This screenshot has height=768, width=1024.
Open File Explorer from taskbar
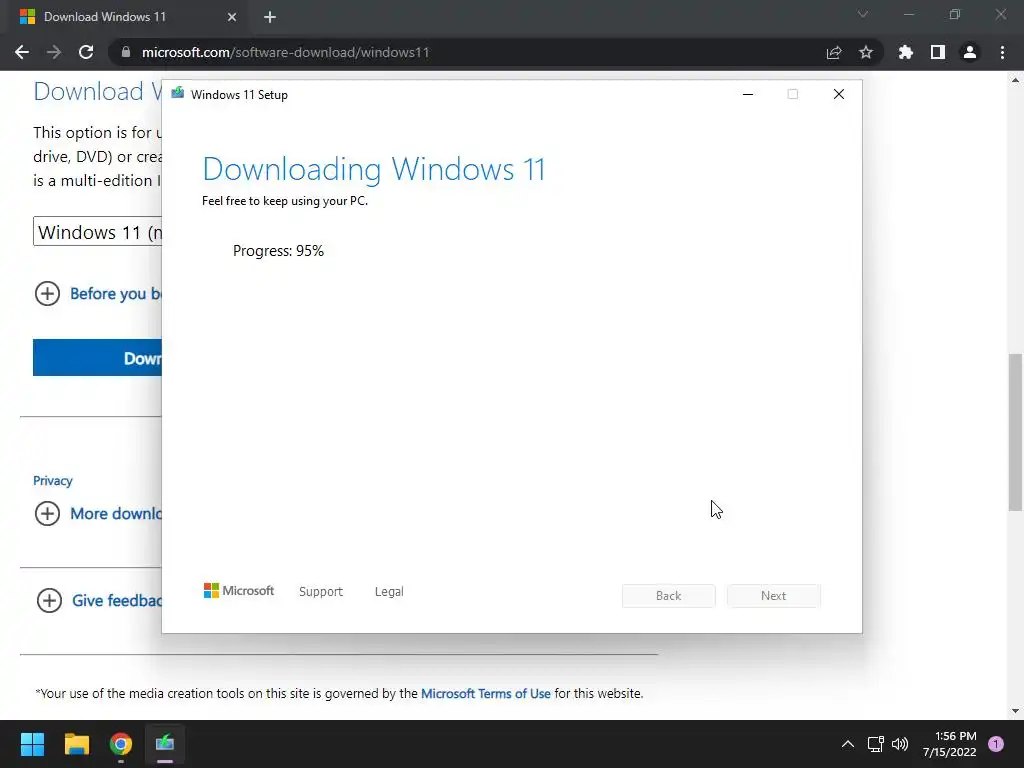tap(76, 744)
